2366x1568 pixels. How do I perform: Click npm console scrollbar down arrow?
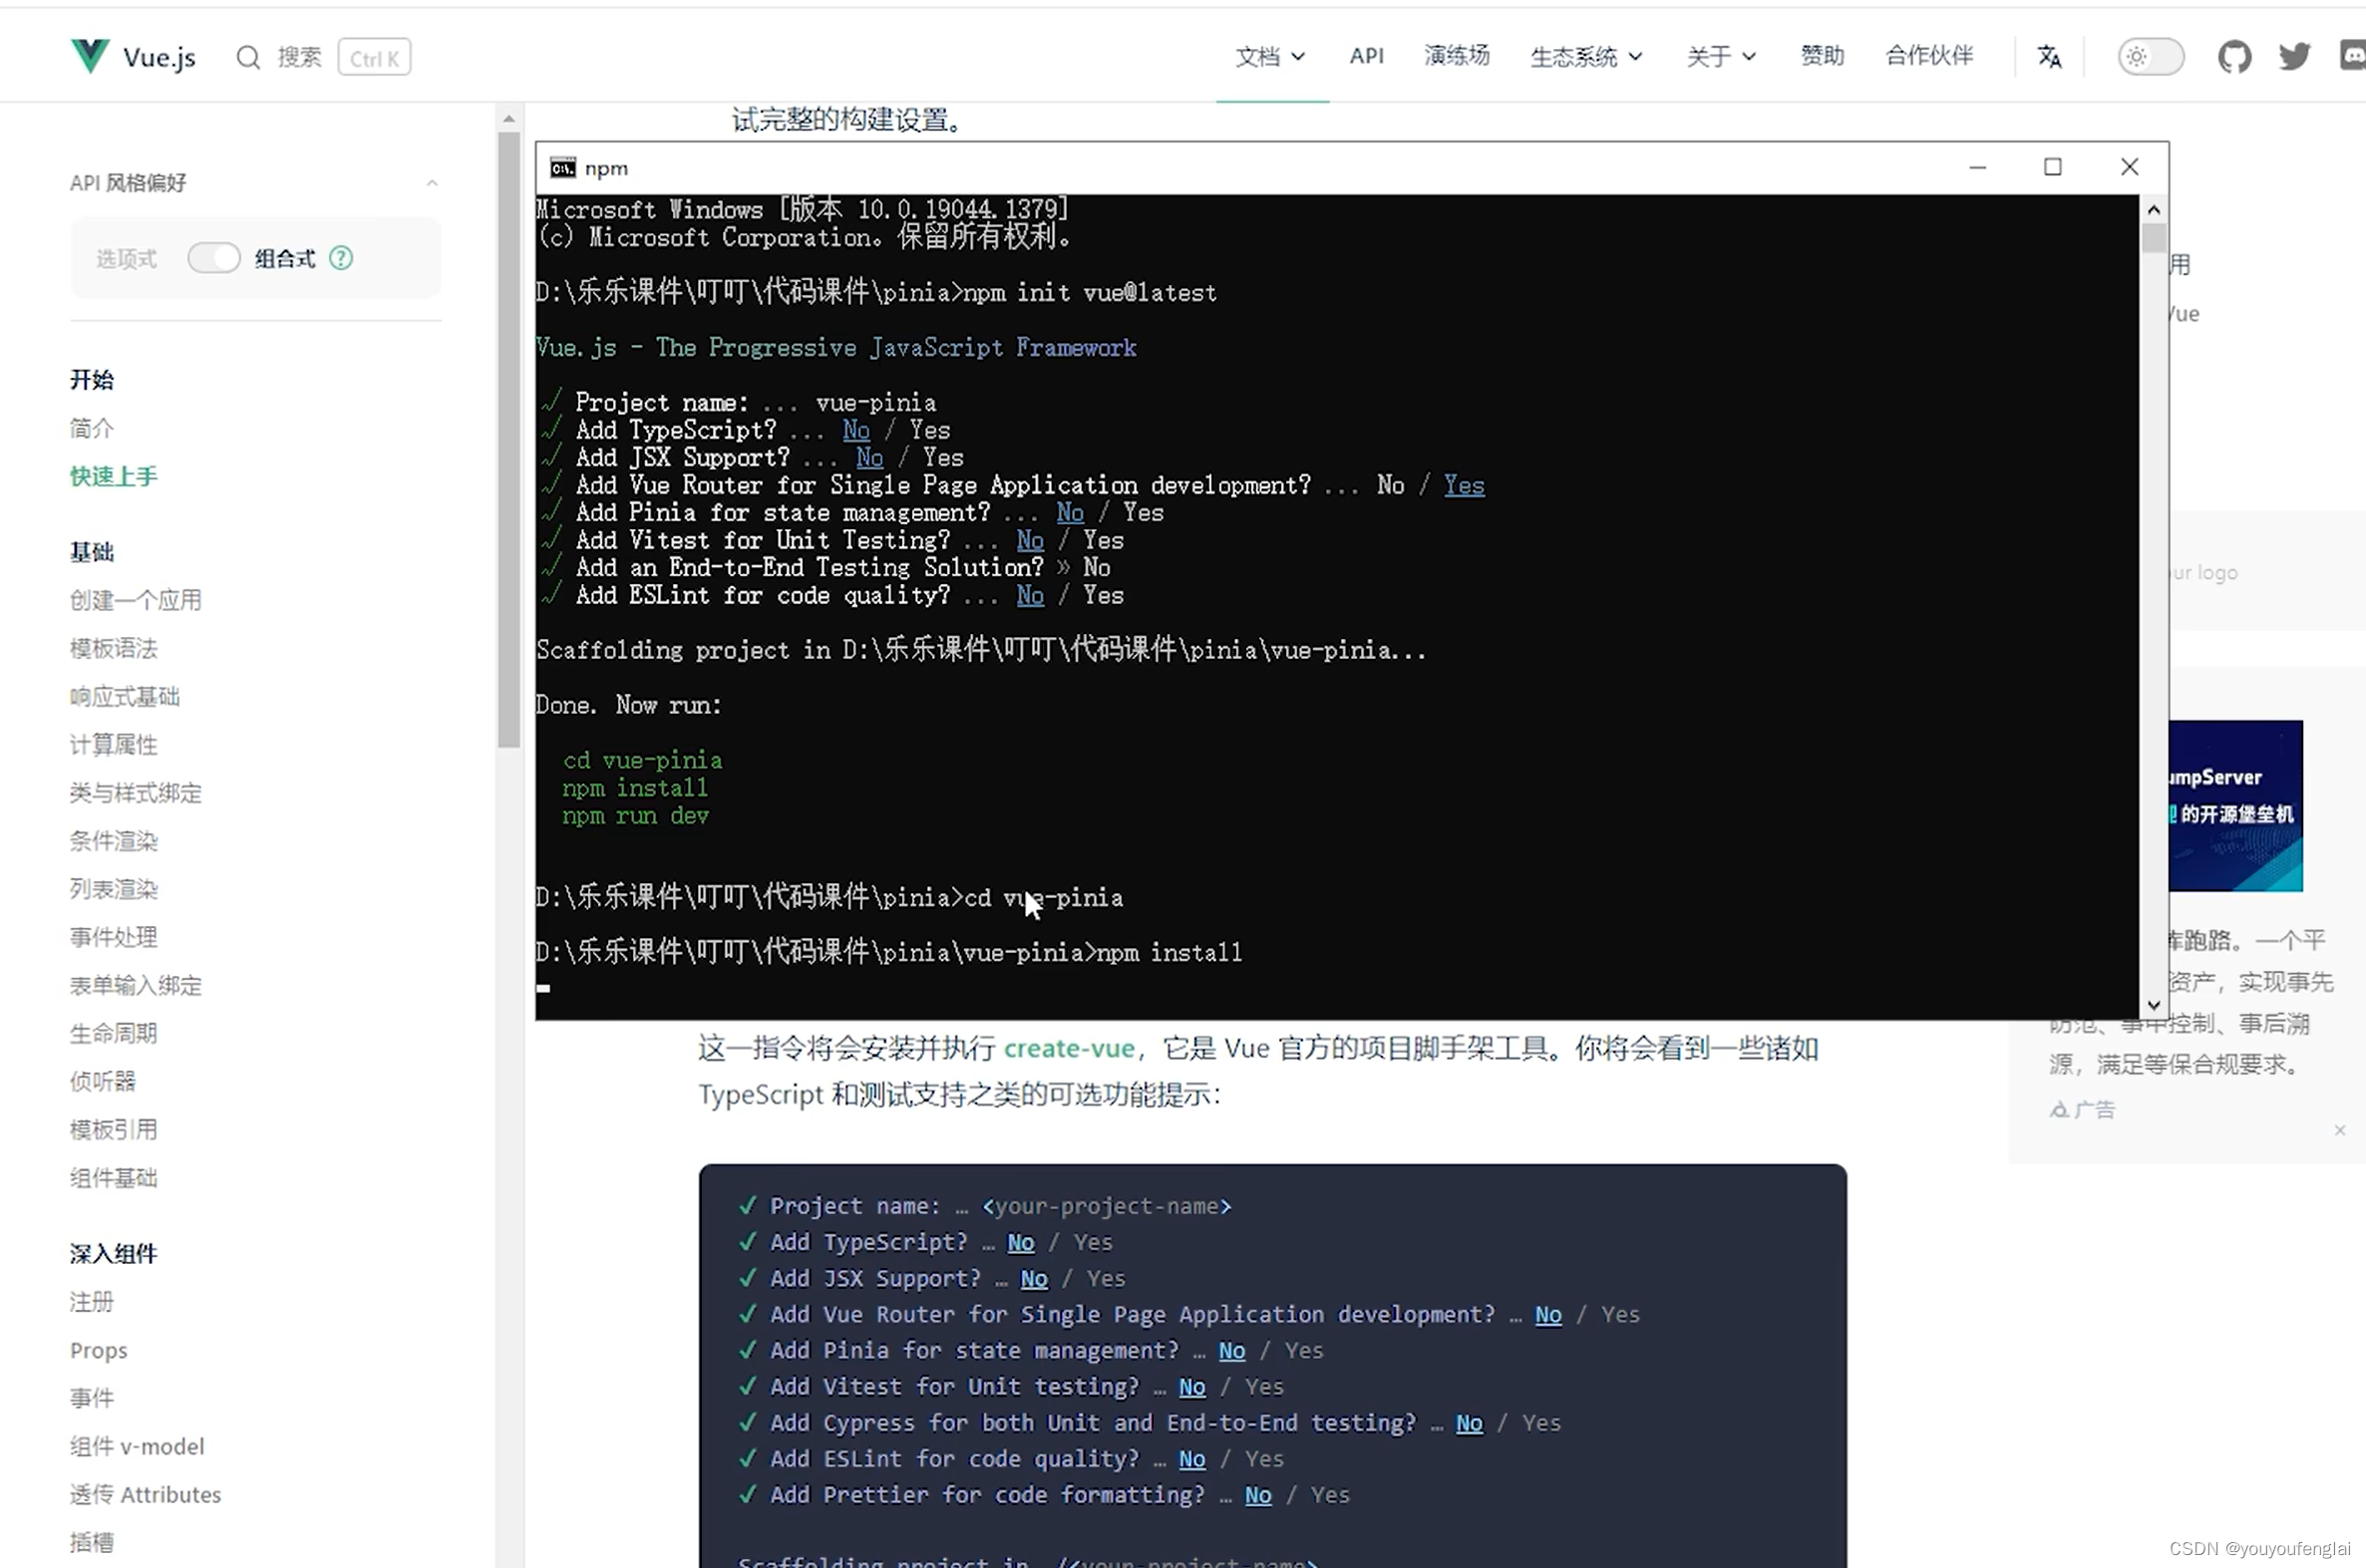2154,1005
